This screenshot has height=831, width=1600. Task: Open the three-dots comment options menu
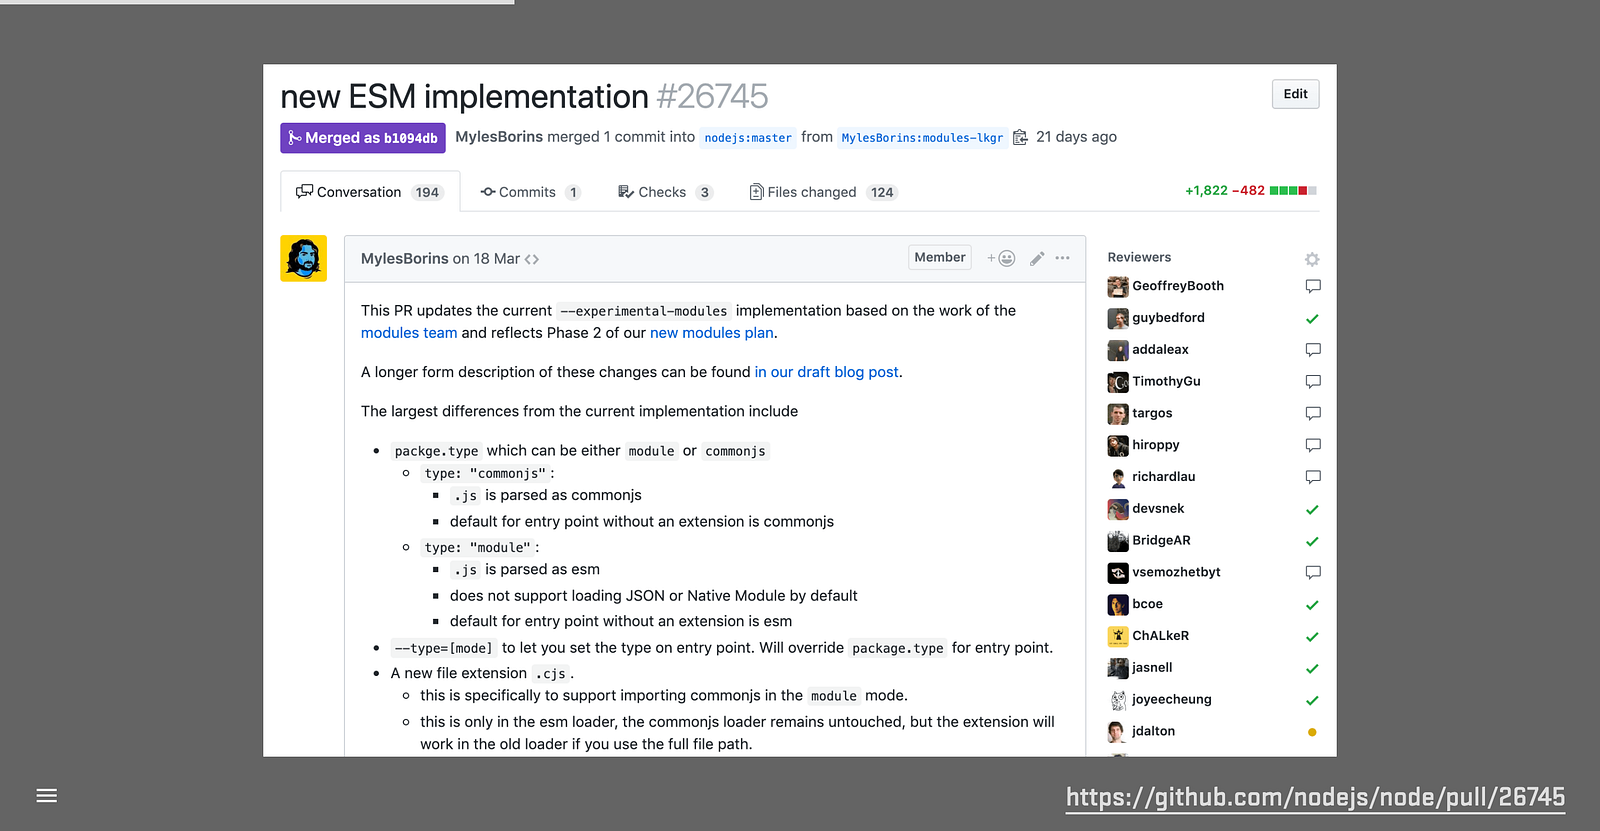click(x=1062, y=258)
